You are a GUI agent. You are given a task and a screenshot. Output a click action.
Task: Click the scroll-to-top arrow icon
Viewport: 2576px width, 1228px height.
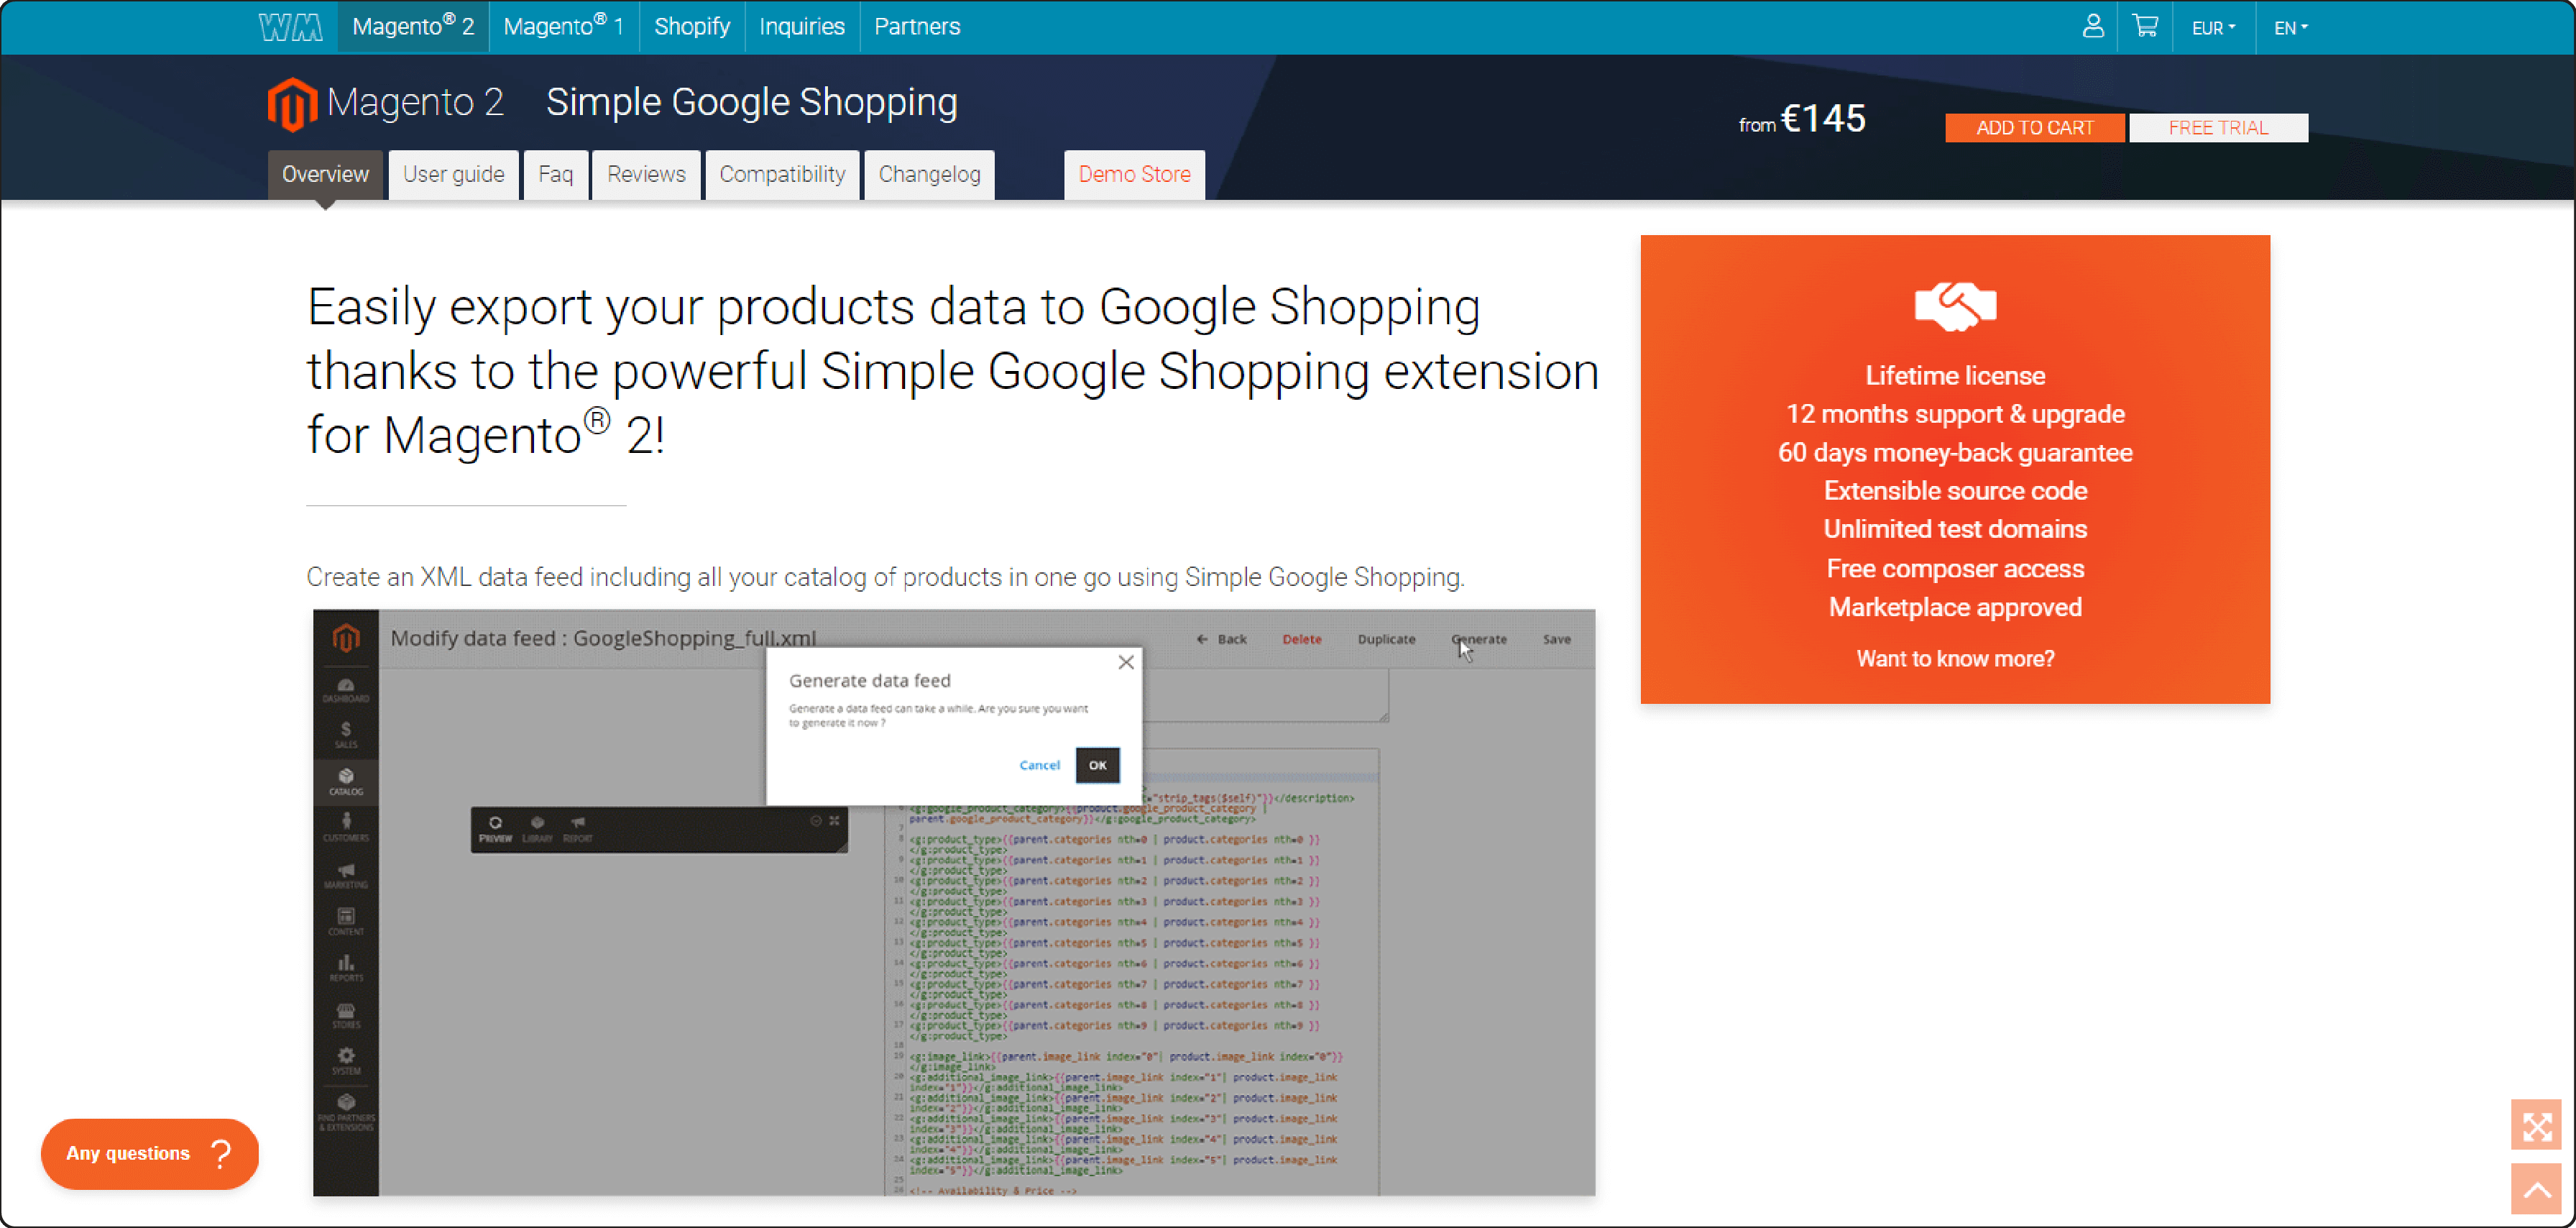click(2535, 1188)
